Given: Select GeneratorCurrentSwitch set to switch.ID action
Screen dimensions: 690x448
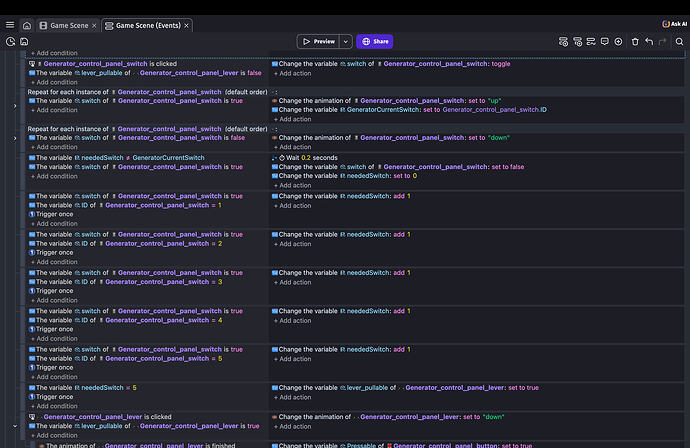Looking at the screenshot, I should (x=409, y=110).
